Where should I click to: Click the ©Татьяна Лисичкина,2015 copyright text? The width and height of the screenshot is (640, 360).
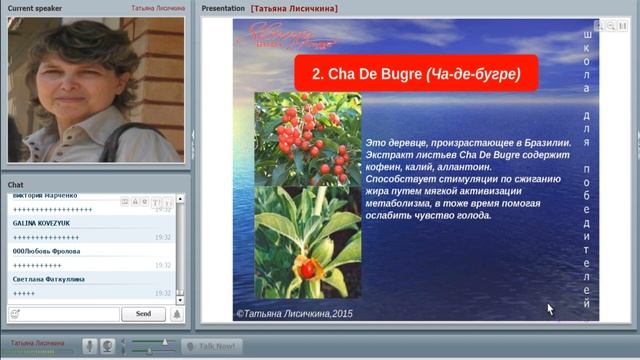[x=294, y=313]
